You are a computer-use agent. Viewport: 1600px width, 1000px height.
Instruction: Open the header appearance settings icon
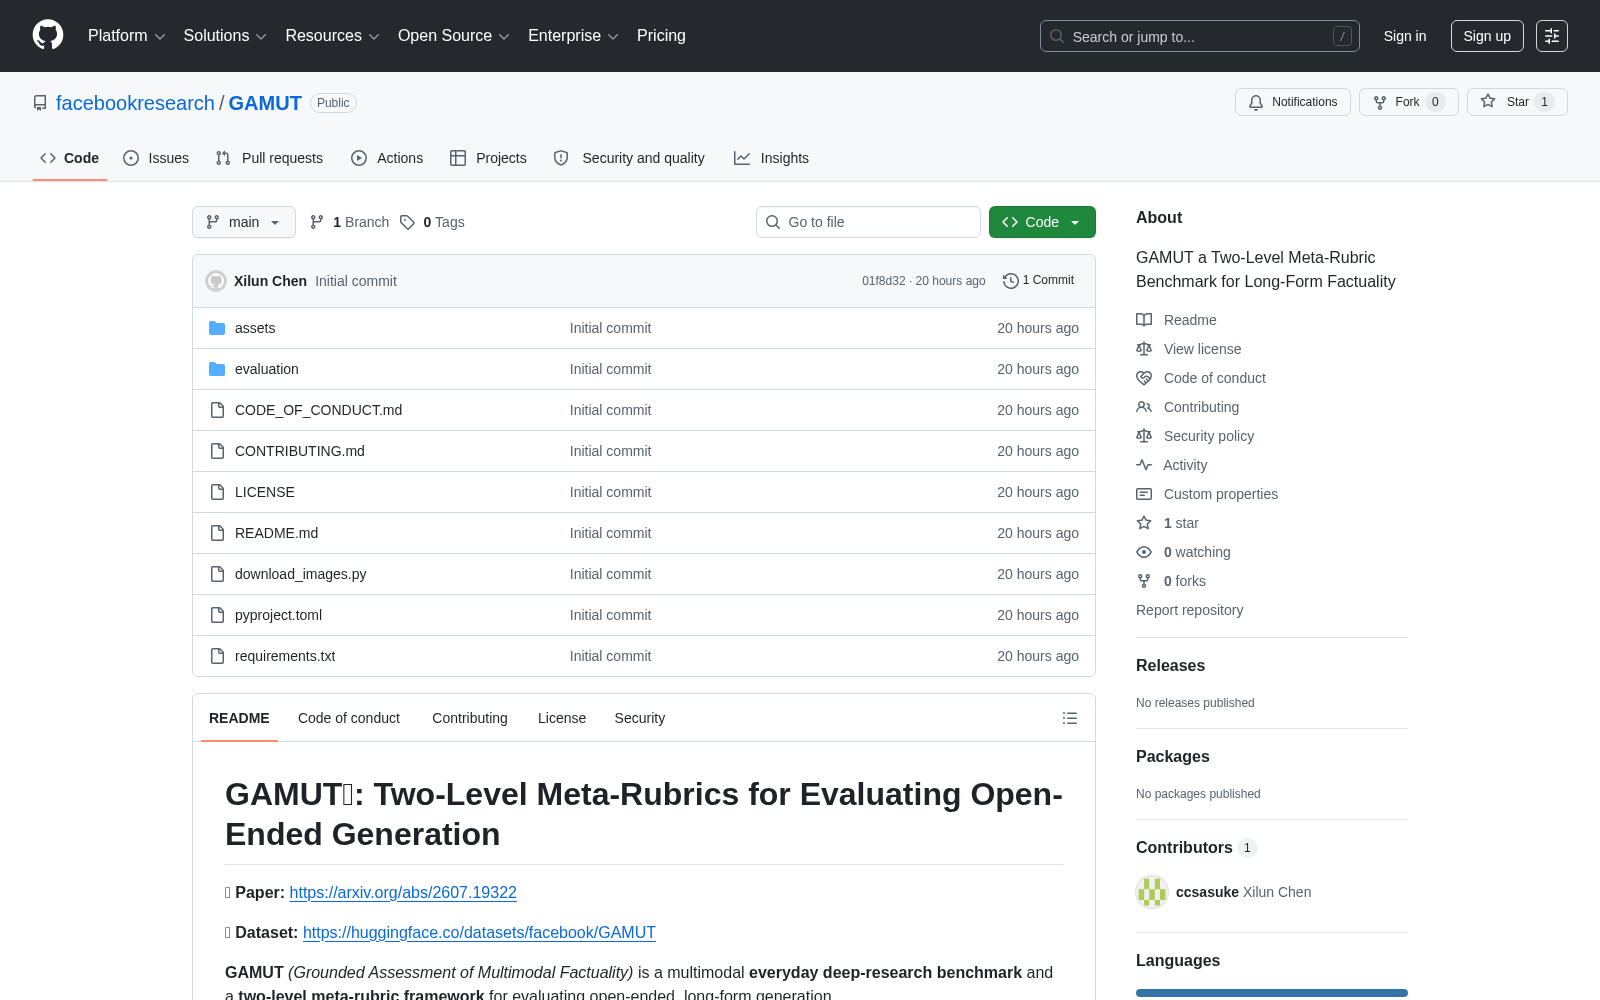(x=1552, y=36)
